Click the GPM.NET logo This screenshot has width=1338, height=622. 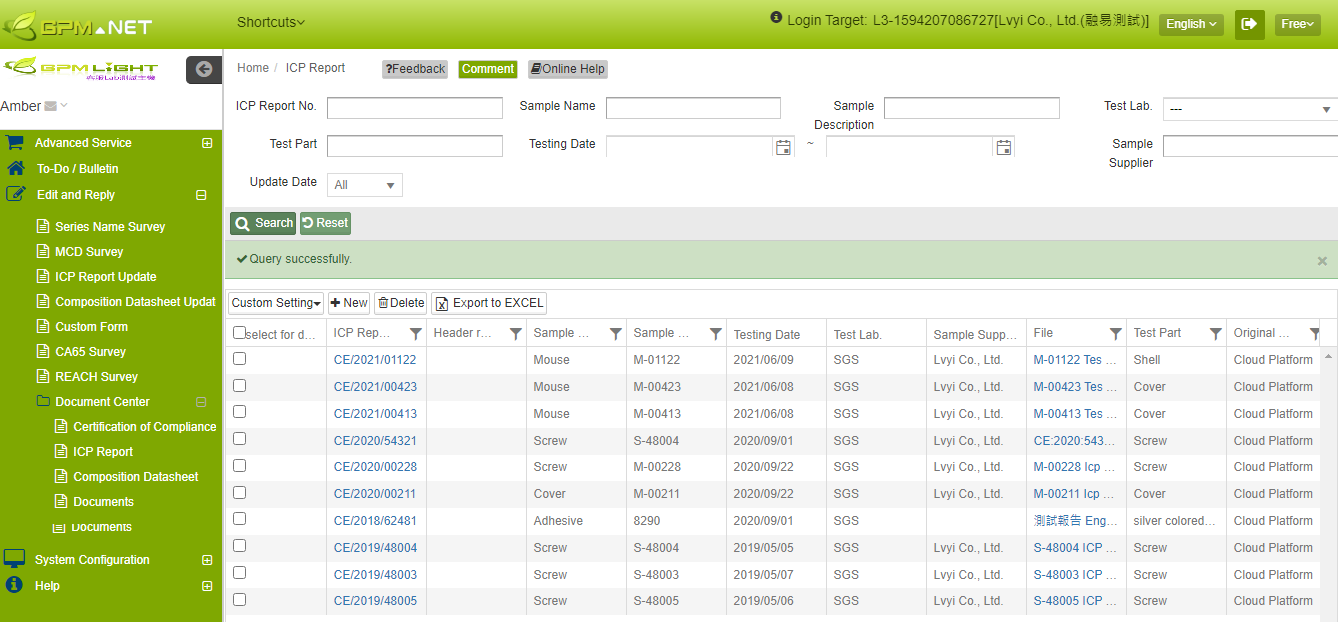[78, 24]
